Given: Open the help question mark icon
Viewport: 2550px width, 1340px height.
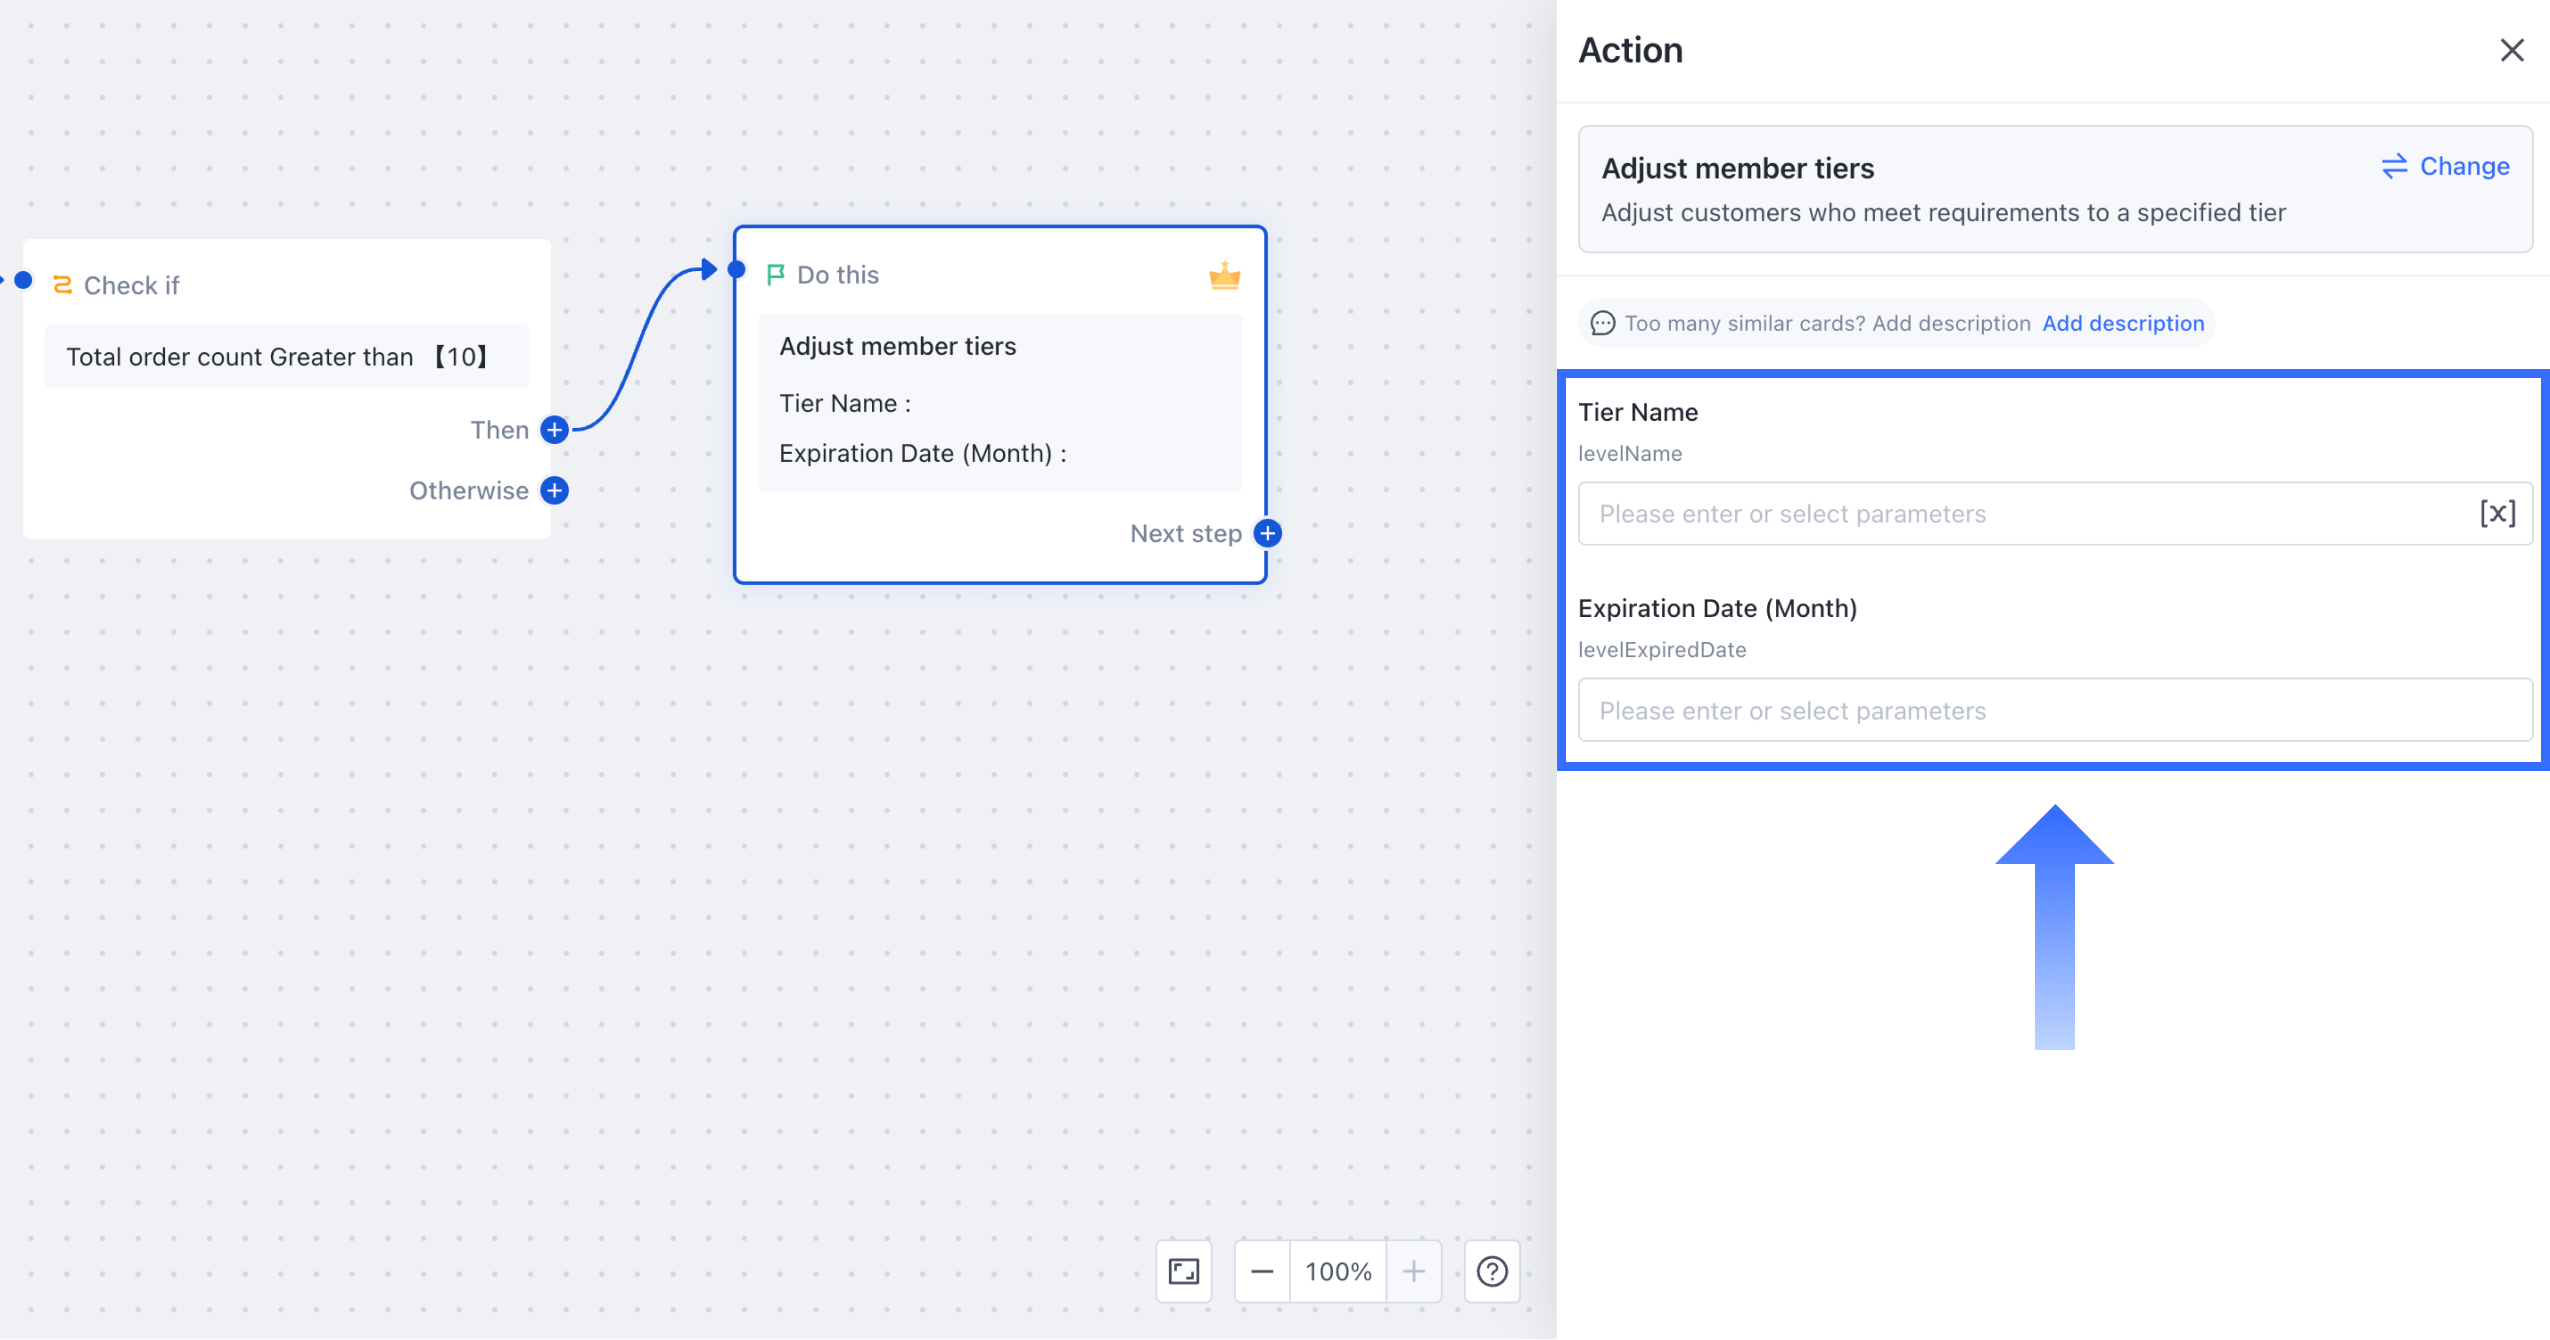Looking at the screenshot, I should click(1492, 1271).
